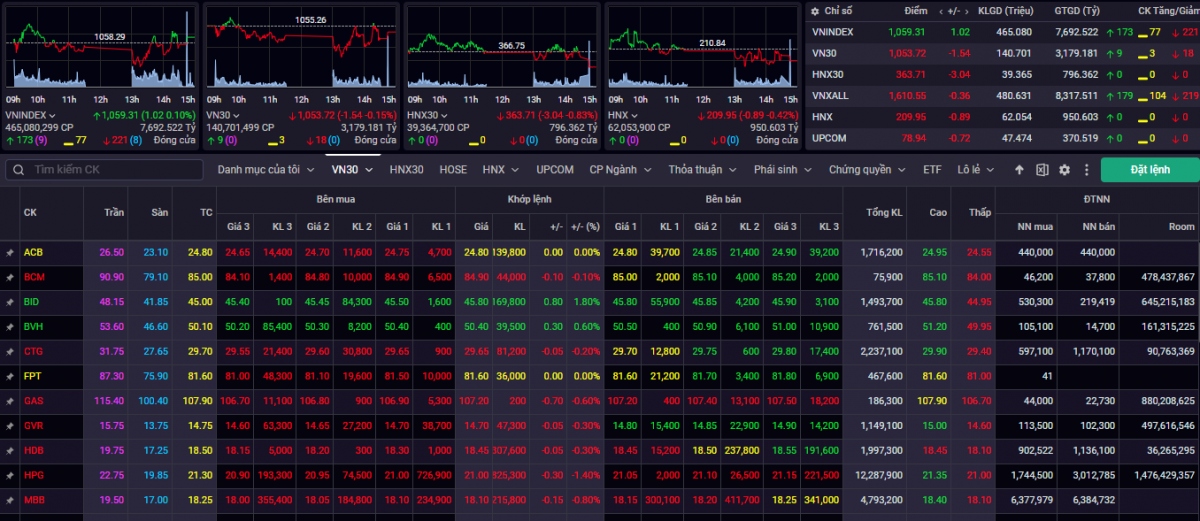Screen dimensions: 1200x521
Task: Click BVH ceiling price 53.60
Action: click(111, 326)
